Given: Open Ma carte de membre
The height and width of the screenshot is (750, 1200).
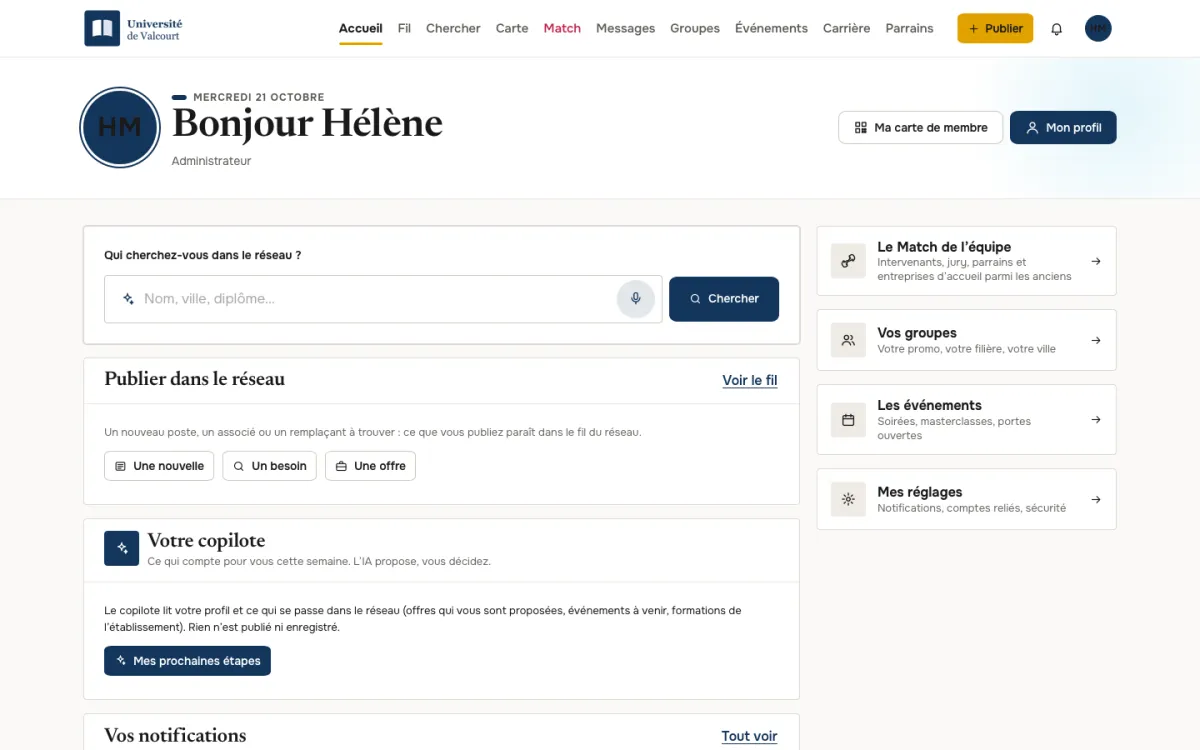Looking at the screenshot, I should point(920,128).
